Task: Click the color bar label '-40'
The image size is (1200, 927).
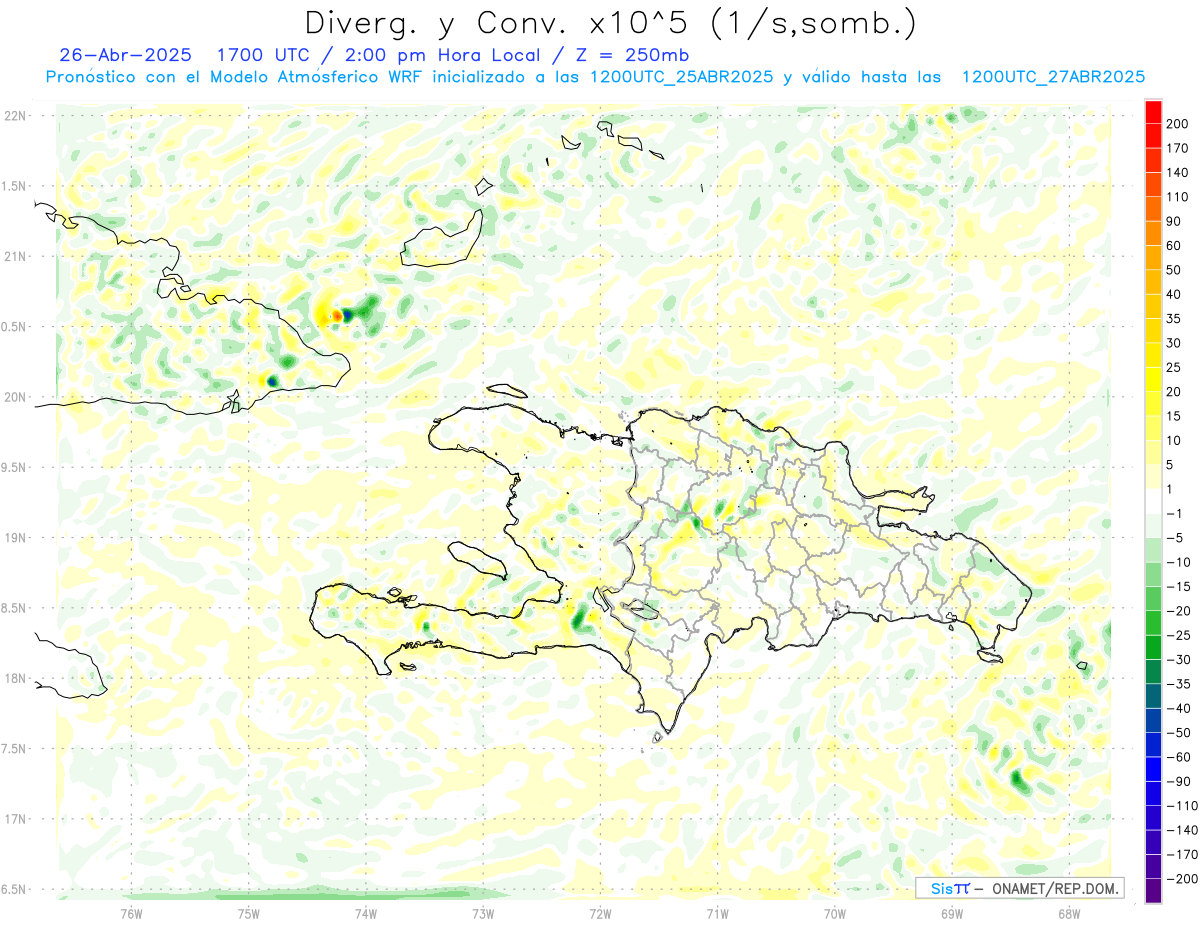Action: [1178, 709]
